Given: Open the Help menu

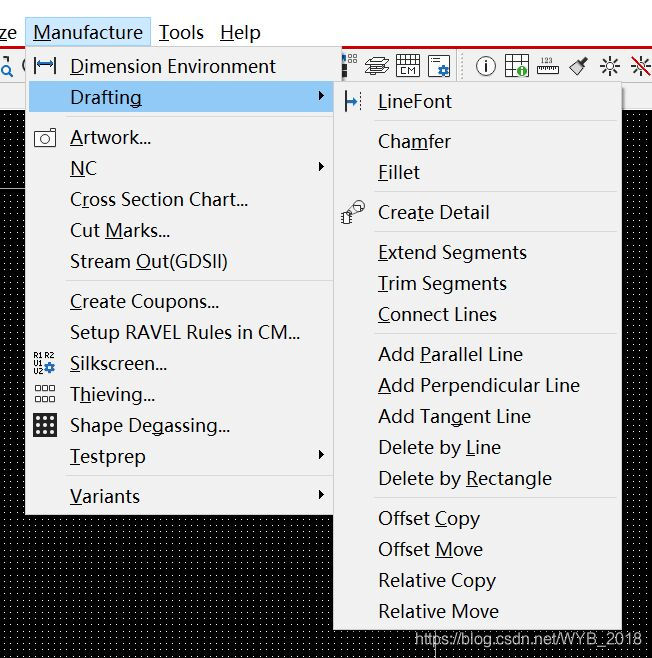Looking at the screenshot, I should (x=240, y=32).
